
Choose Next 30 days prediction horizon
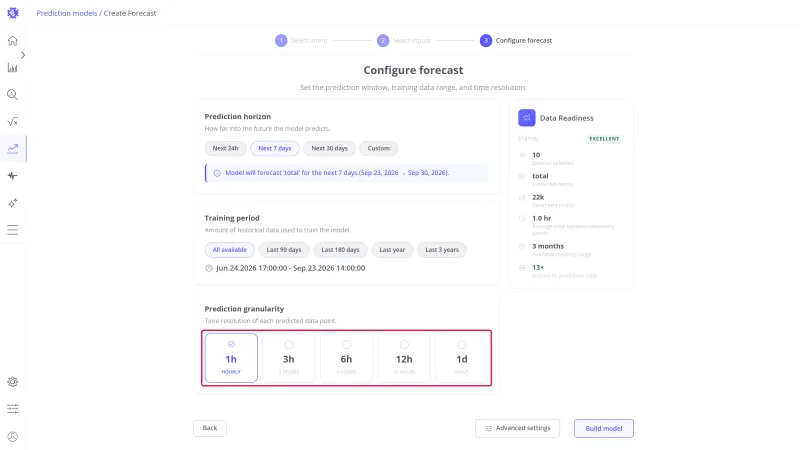pos(330,148)
